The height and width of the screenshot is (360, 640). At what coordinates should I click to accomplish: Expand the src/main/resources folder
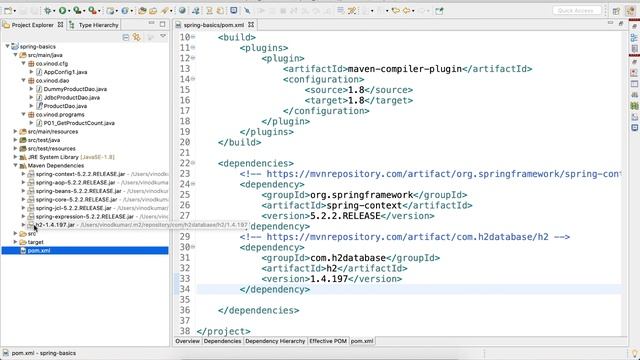[x=15, y=131]
